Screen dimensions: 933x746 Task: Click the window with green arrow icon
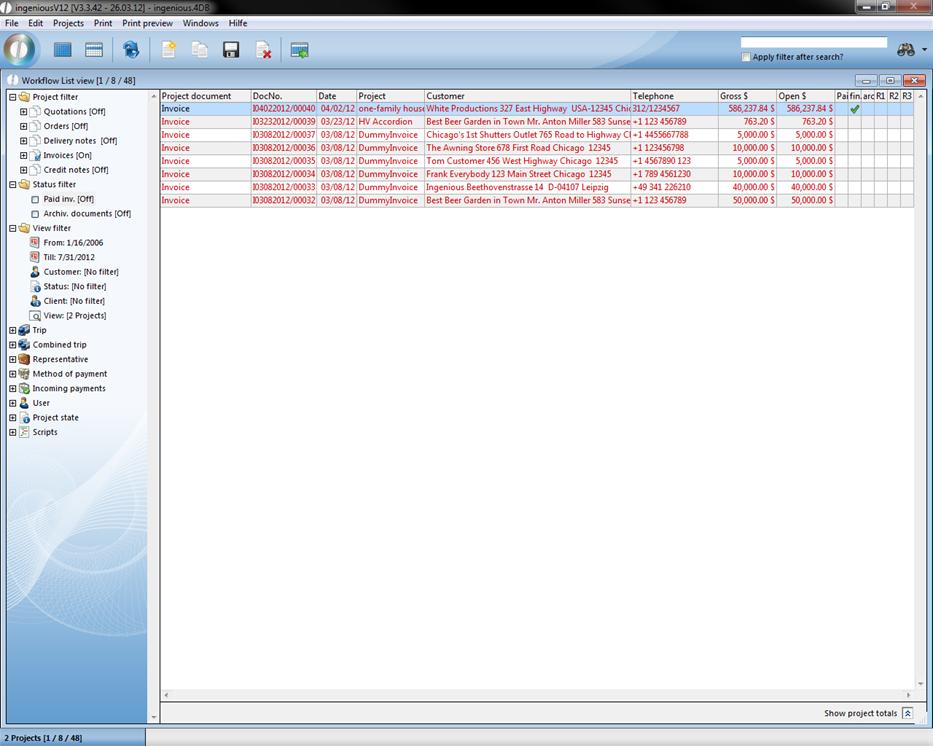pos(299,50)
